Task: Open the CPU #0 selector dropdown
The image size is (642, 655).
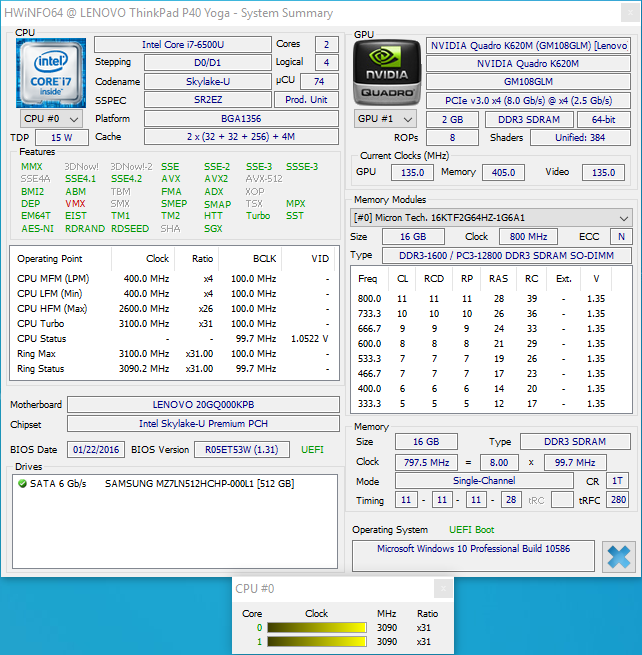Action: (51, 119)
